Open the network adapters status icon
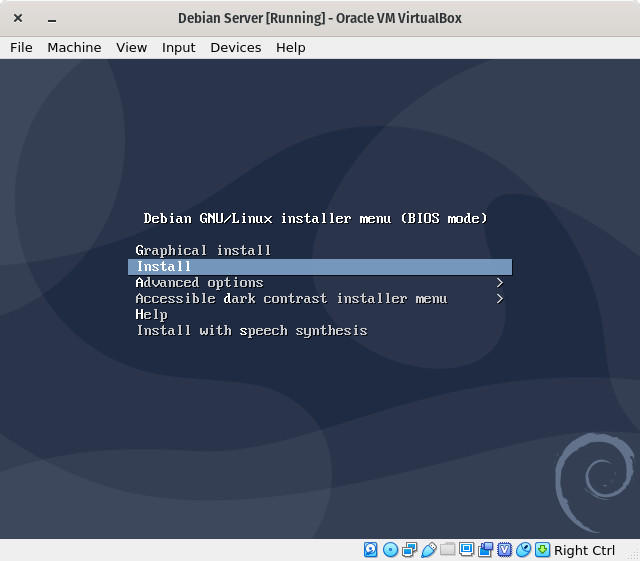 [409, 550]
